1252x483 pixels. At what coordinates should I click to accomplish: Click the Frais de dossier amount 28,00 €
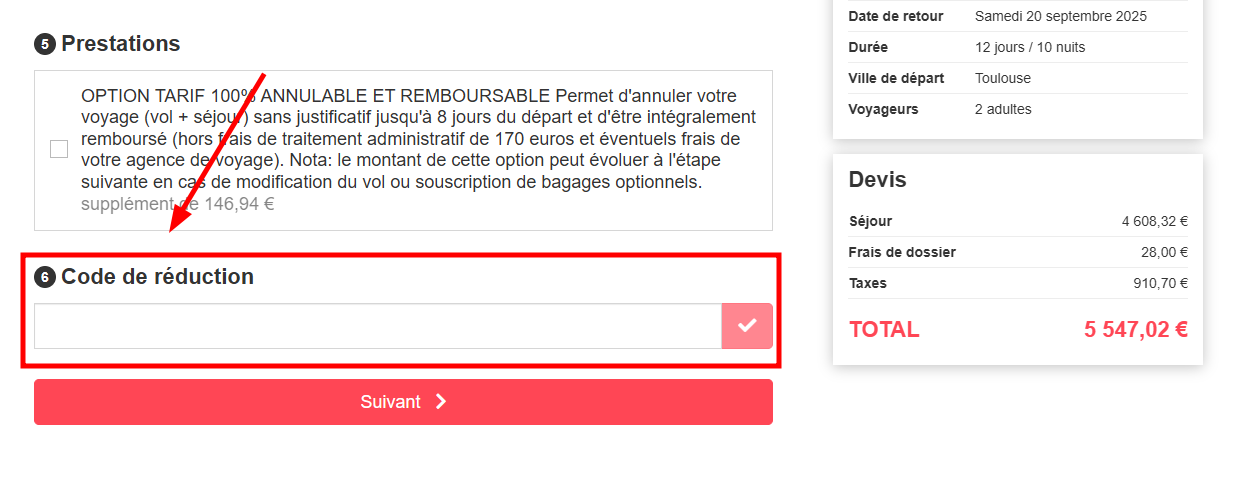coord(1162,253)
